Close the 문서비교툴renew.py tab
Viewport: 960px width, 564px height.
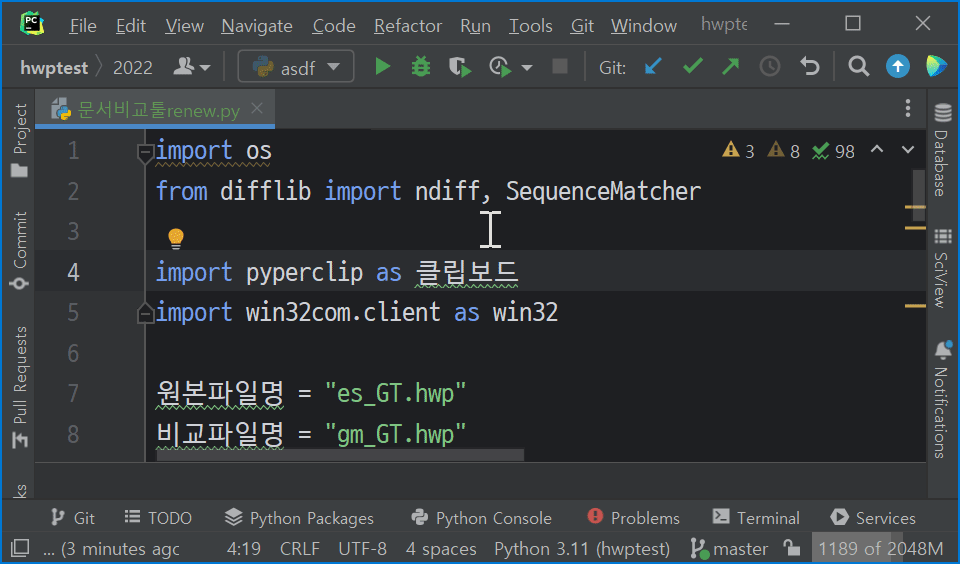click(x=257, y=109)
